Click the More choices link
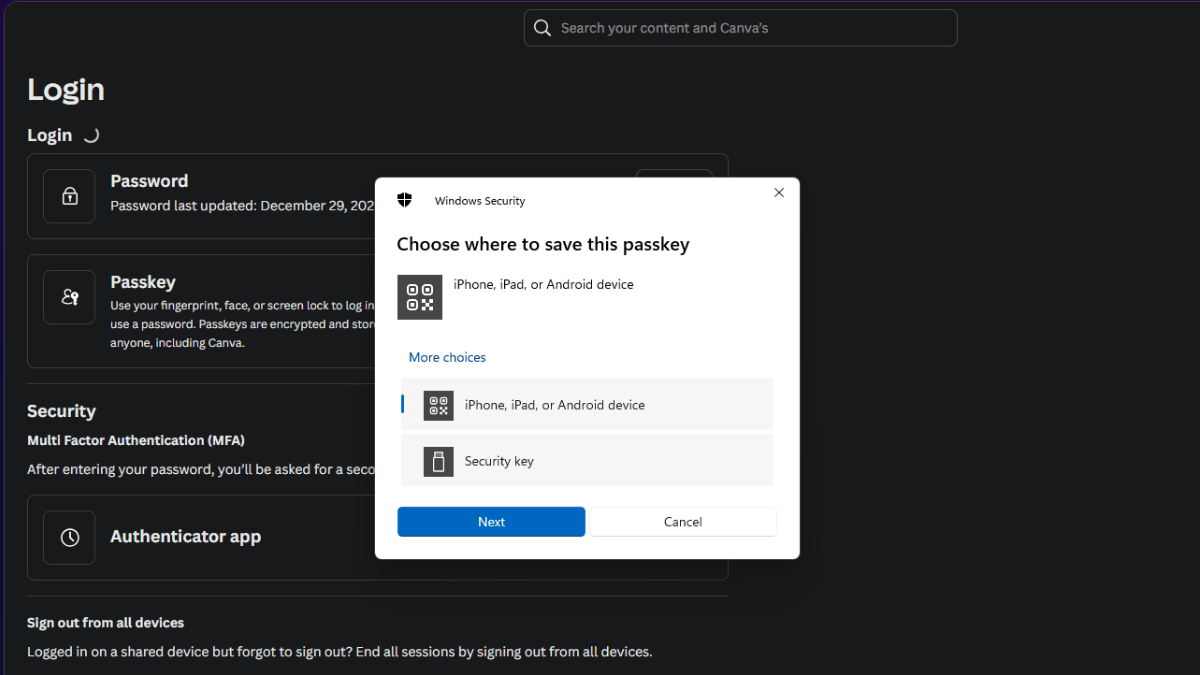This screenshot has width=1200, height=675. [447, 357]
